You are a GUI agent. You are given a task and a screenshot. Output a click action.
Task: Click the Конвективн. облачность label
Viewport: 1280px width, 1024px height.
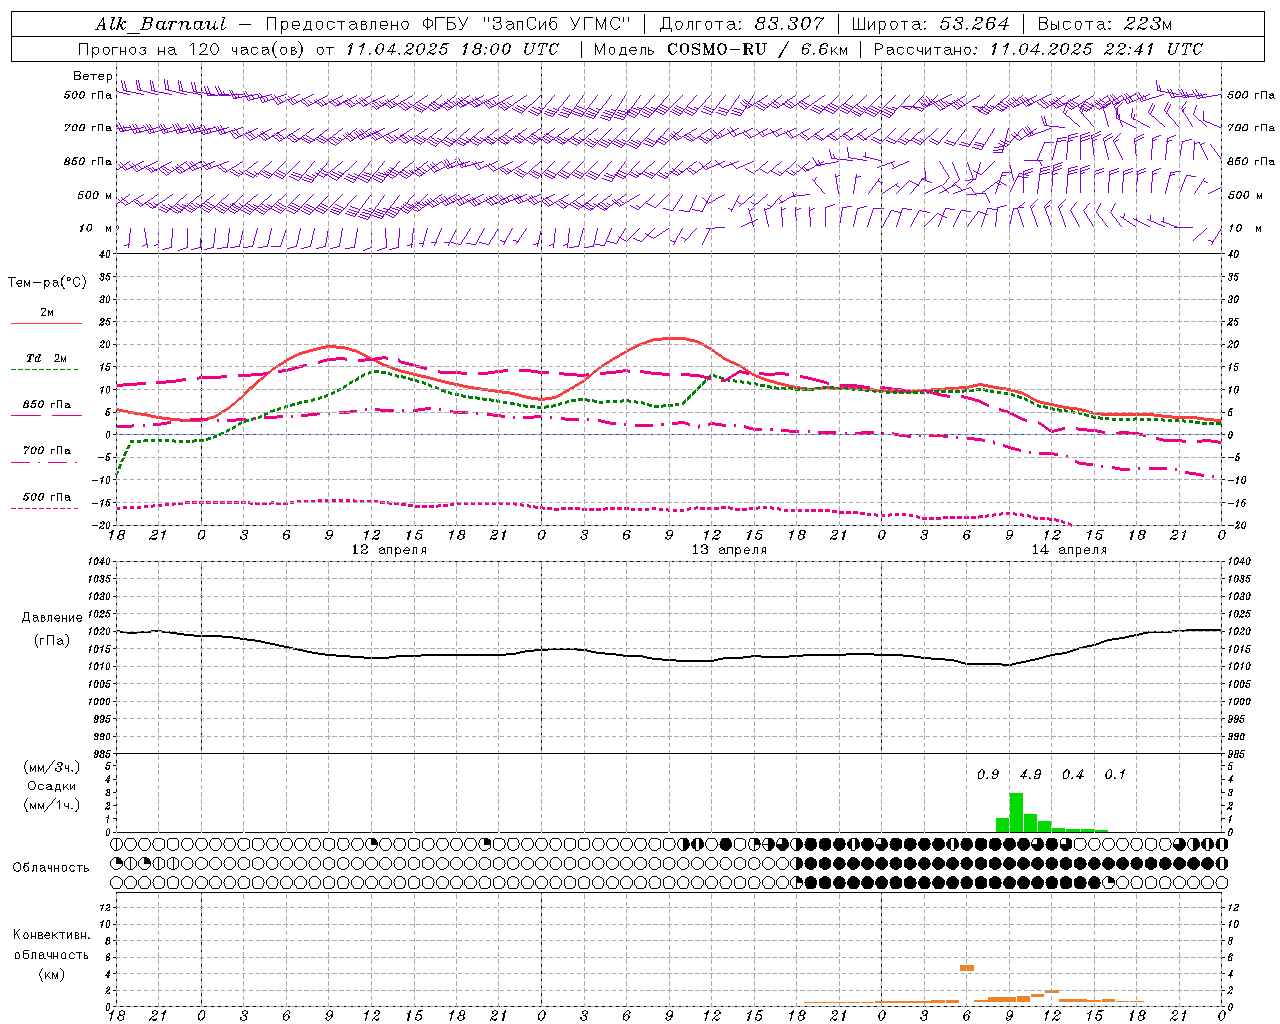coord(51,945)
